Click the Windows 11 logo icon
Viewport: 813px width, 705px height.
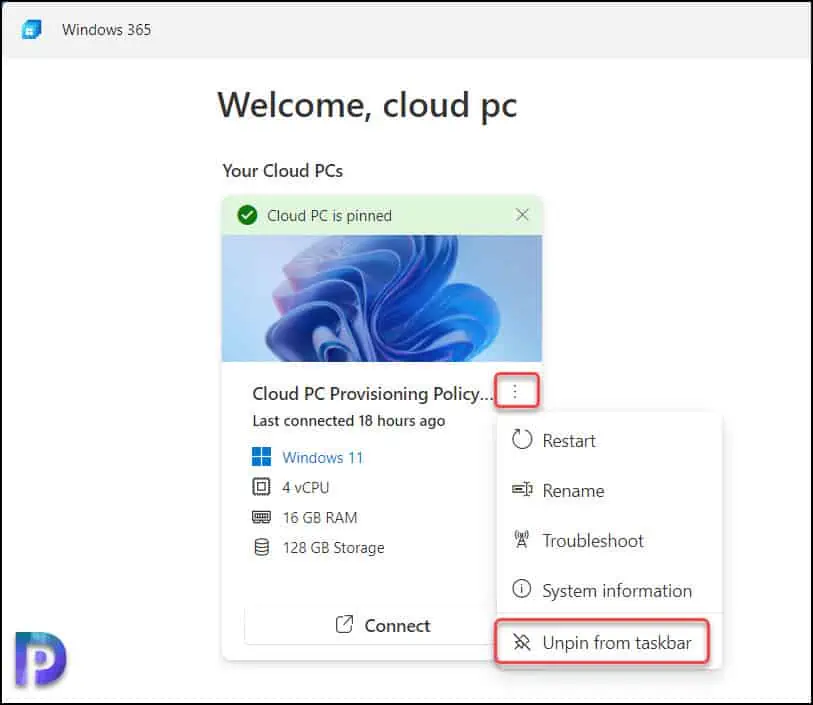point(261,457)
